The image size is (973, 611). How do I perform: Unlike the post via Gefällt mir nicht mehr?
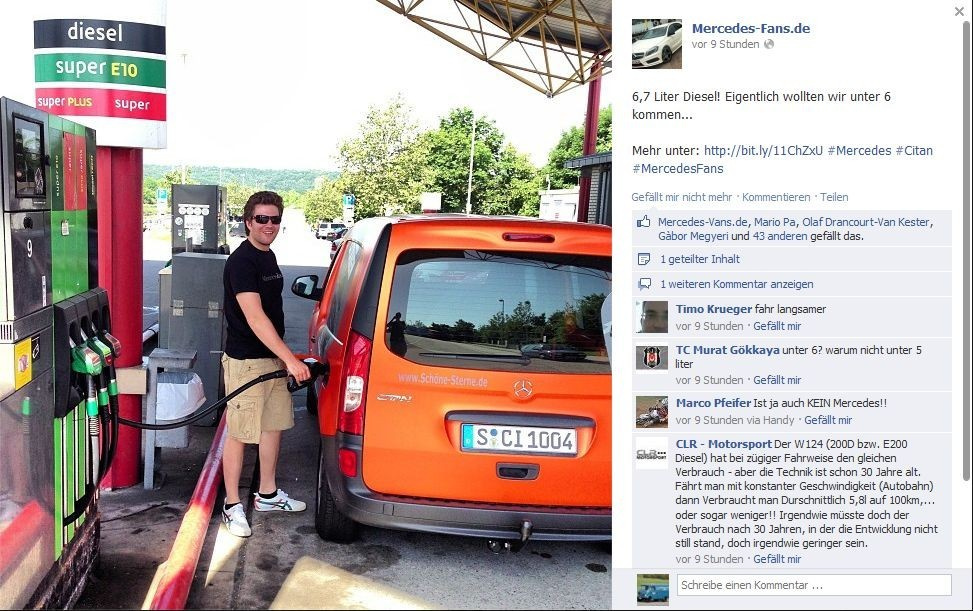tap(681, 197)
